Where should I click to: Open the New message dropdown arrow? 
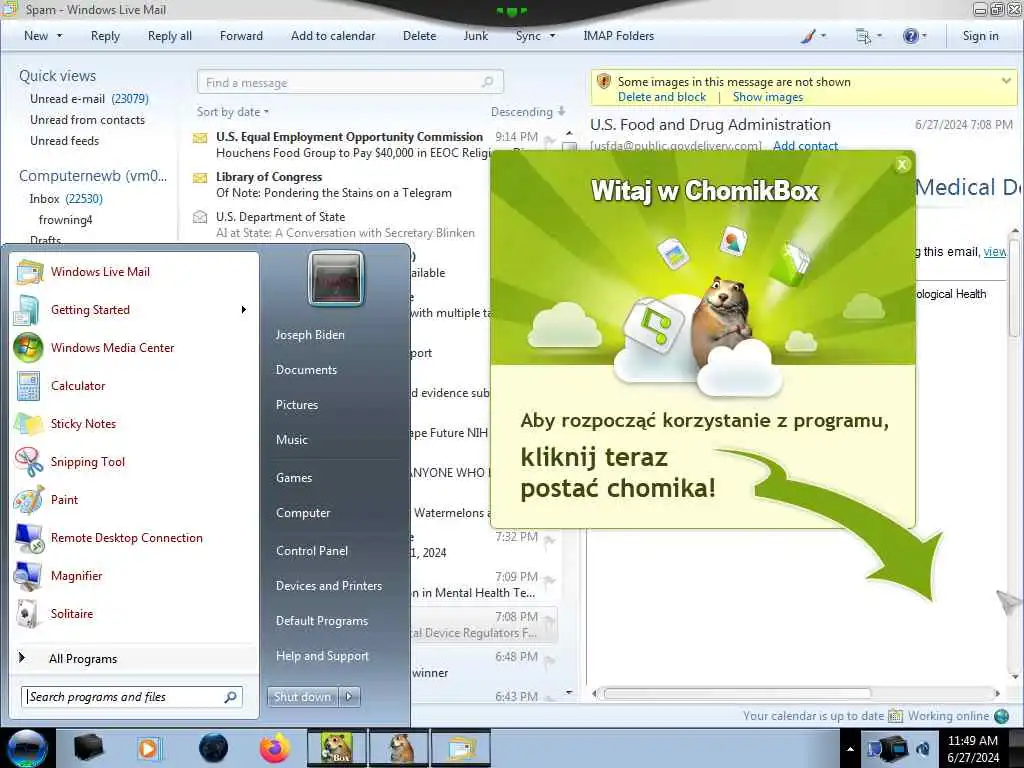point(59,36)
